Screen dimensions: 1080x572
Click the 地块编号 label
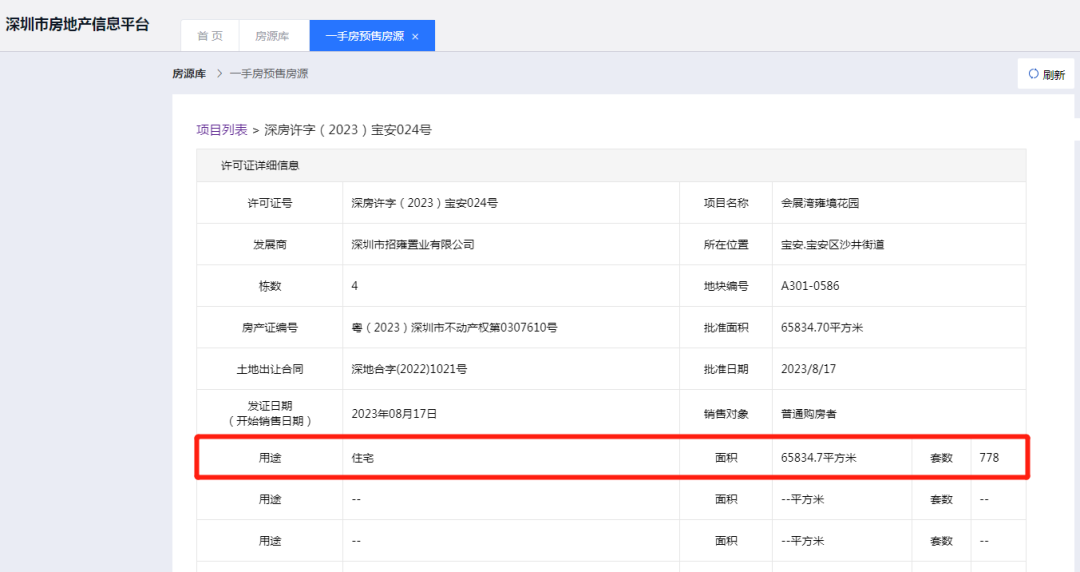click(726, 286)
